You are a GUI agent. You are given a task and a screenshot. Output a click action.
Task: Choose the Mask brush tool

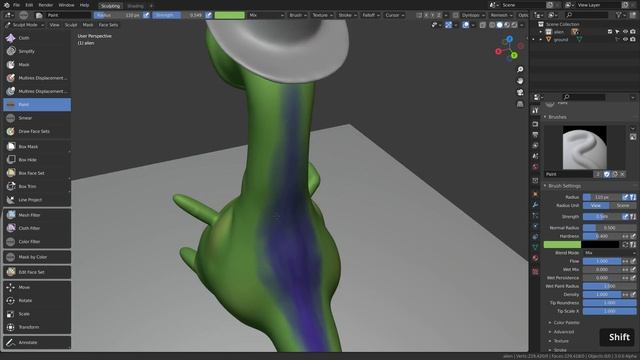37,64
